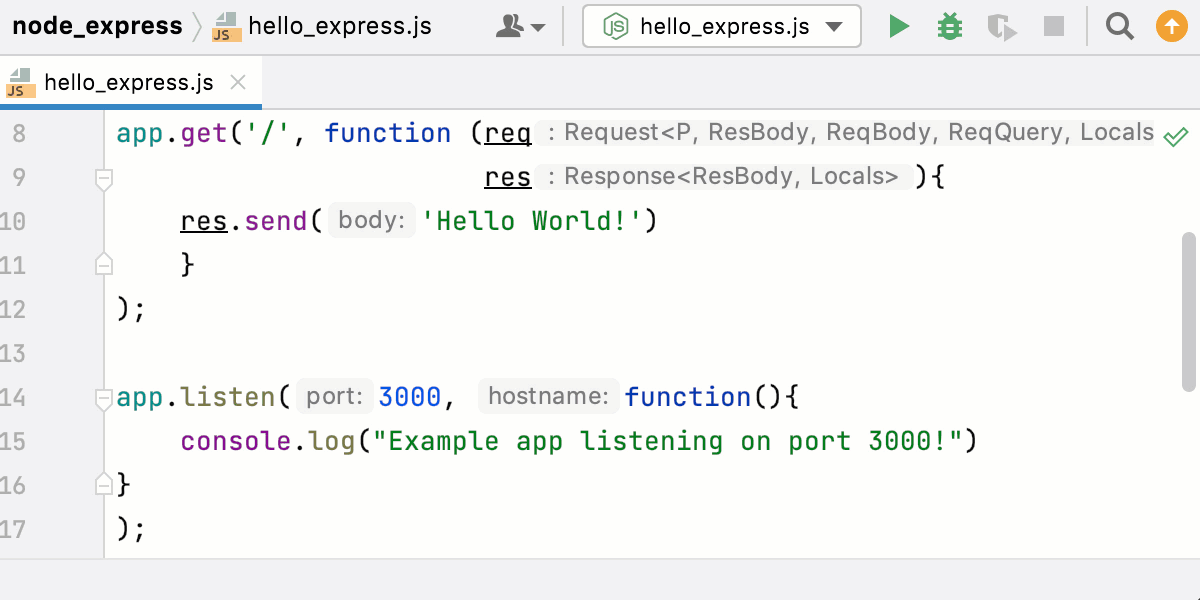Click the JS file icon in breadcrumb
This screenshot has width=1200, height=600.
(227, 27)
